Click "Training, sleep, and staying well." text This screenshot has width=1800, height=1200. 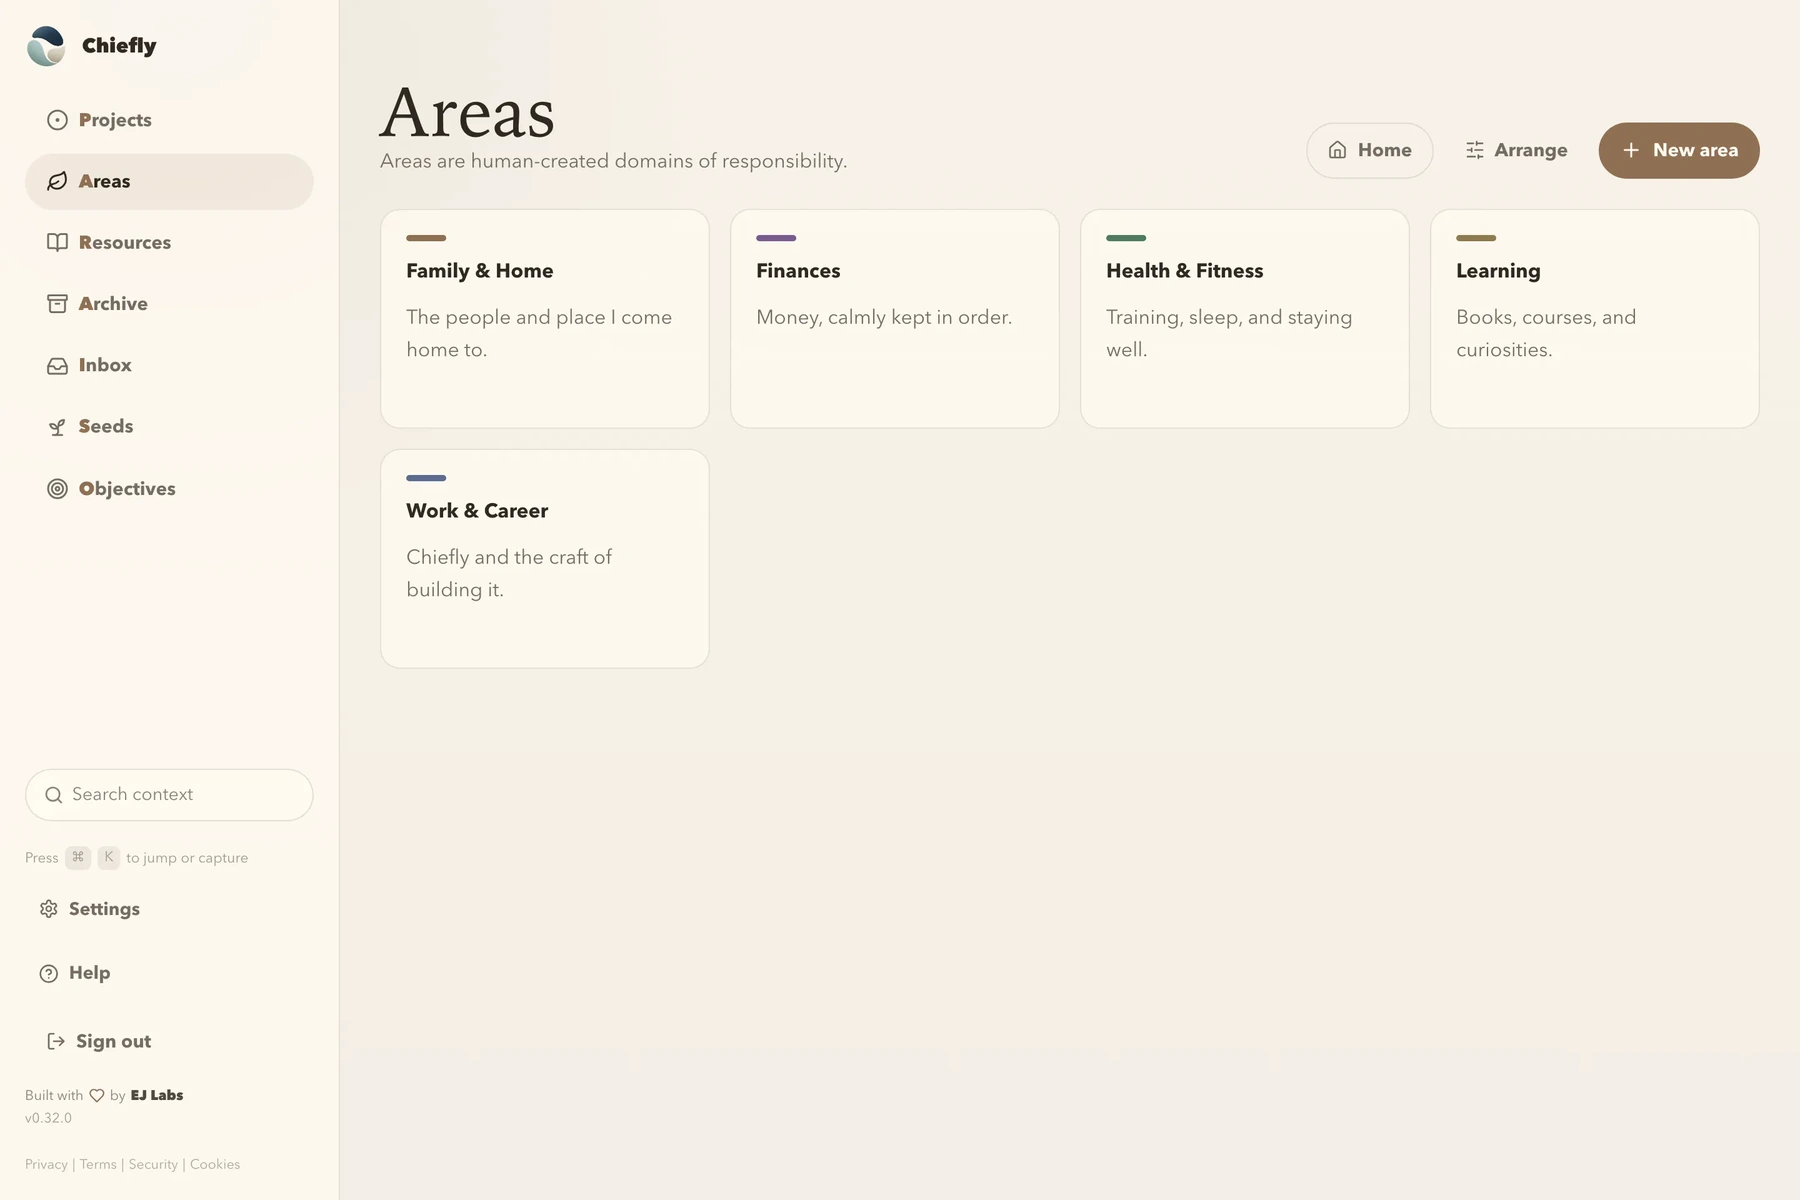1229,333
